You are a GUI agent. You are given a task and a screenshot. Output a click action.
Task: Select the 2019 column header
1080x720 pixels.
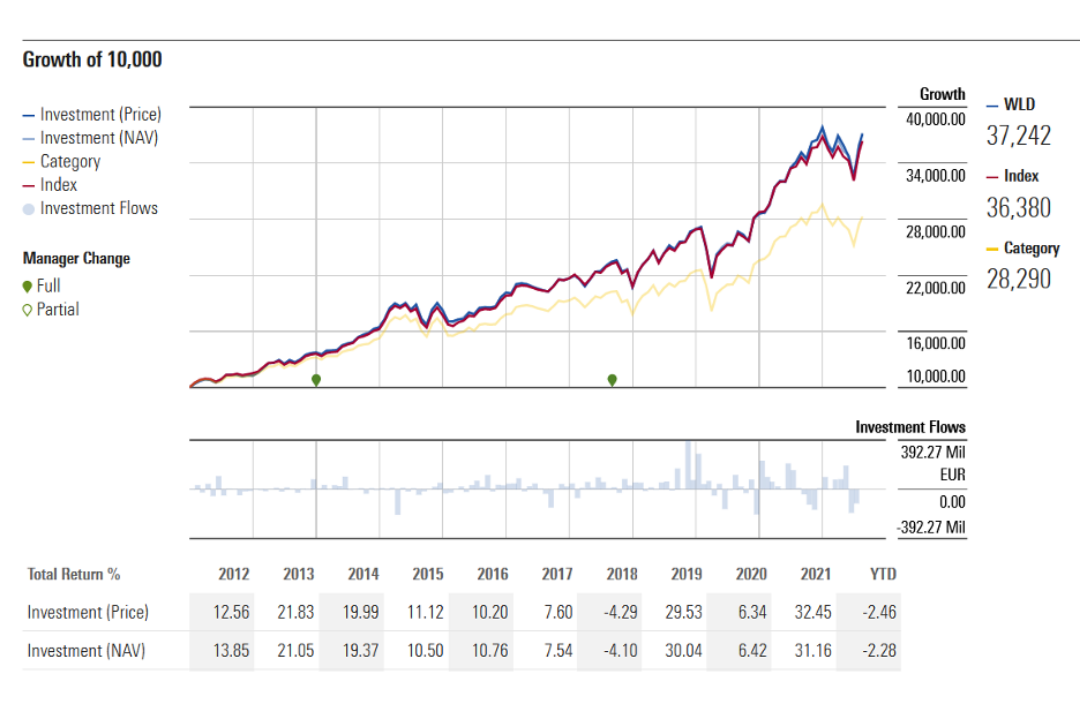pyautogui.click(x=686, y=574)
